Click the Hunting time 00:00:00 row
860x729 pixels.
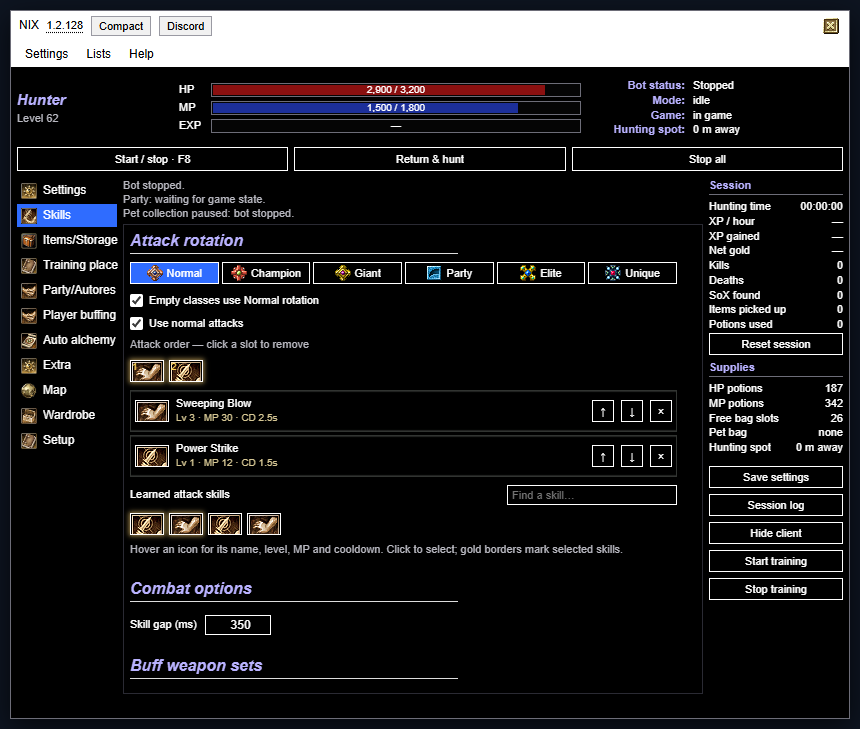point(776,206)
